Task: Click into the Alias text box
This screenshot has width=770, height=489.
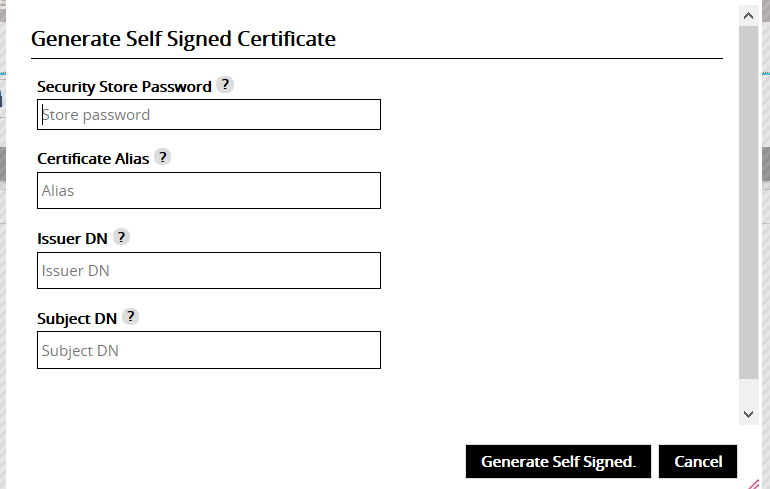Action: (209, 191)
